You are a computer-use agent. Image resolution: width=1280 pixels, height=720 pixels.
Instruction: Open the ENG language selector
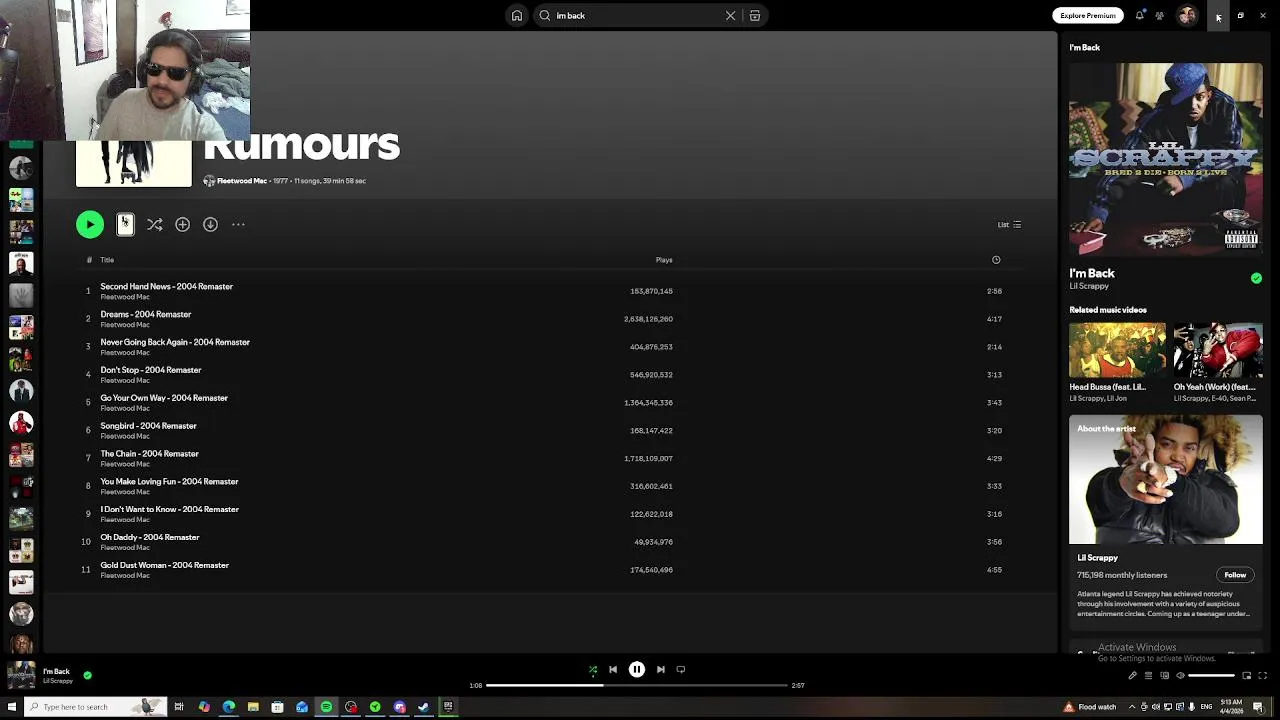coord(1206,707)
